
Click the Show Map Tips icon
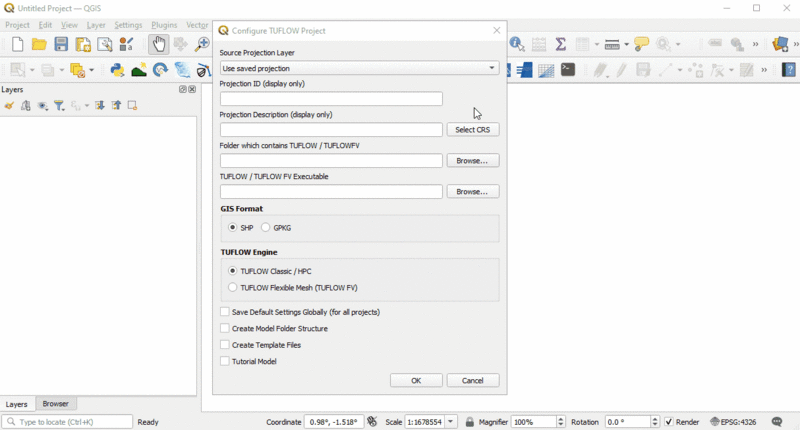(x=642, y=45)
